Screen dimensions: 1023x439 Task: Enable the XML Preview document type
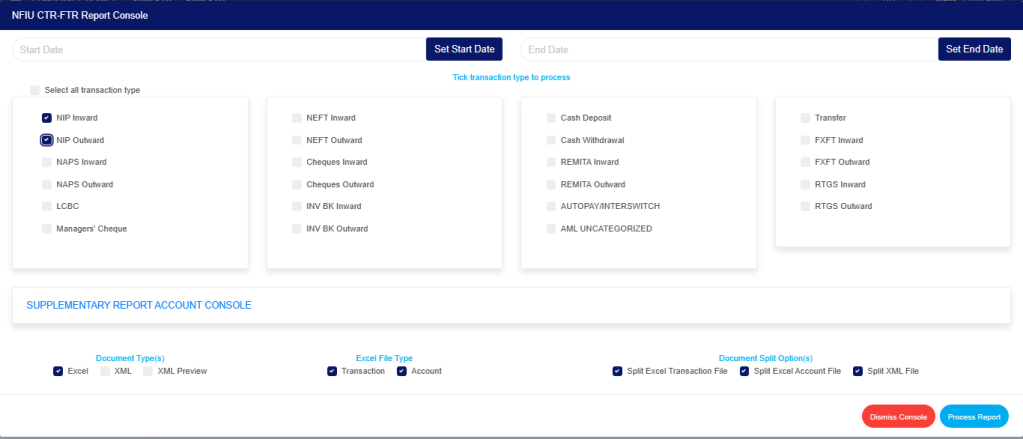coord(148,371)
